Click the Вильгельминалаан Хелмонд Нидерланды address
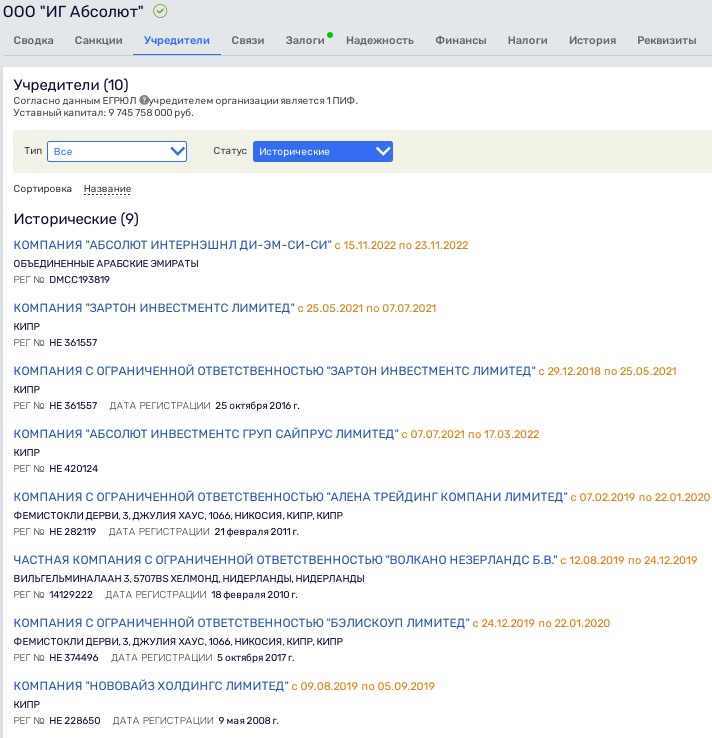Screen dimensions: 712x738 pos(189,579)
